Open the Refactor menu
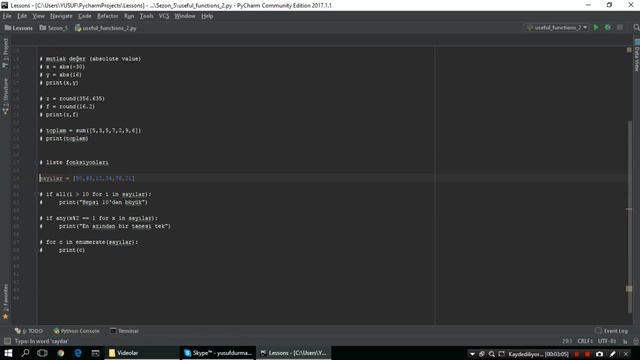 pyautogui.click(x=107, y=16)
